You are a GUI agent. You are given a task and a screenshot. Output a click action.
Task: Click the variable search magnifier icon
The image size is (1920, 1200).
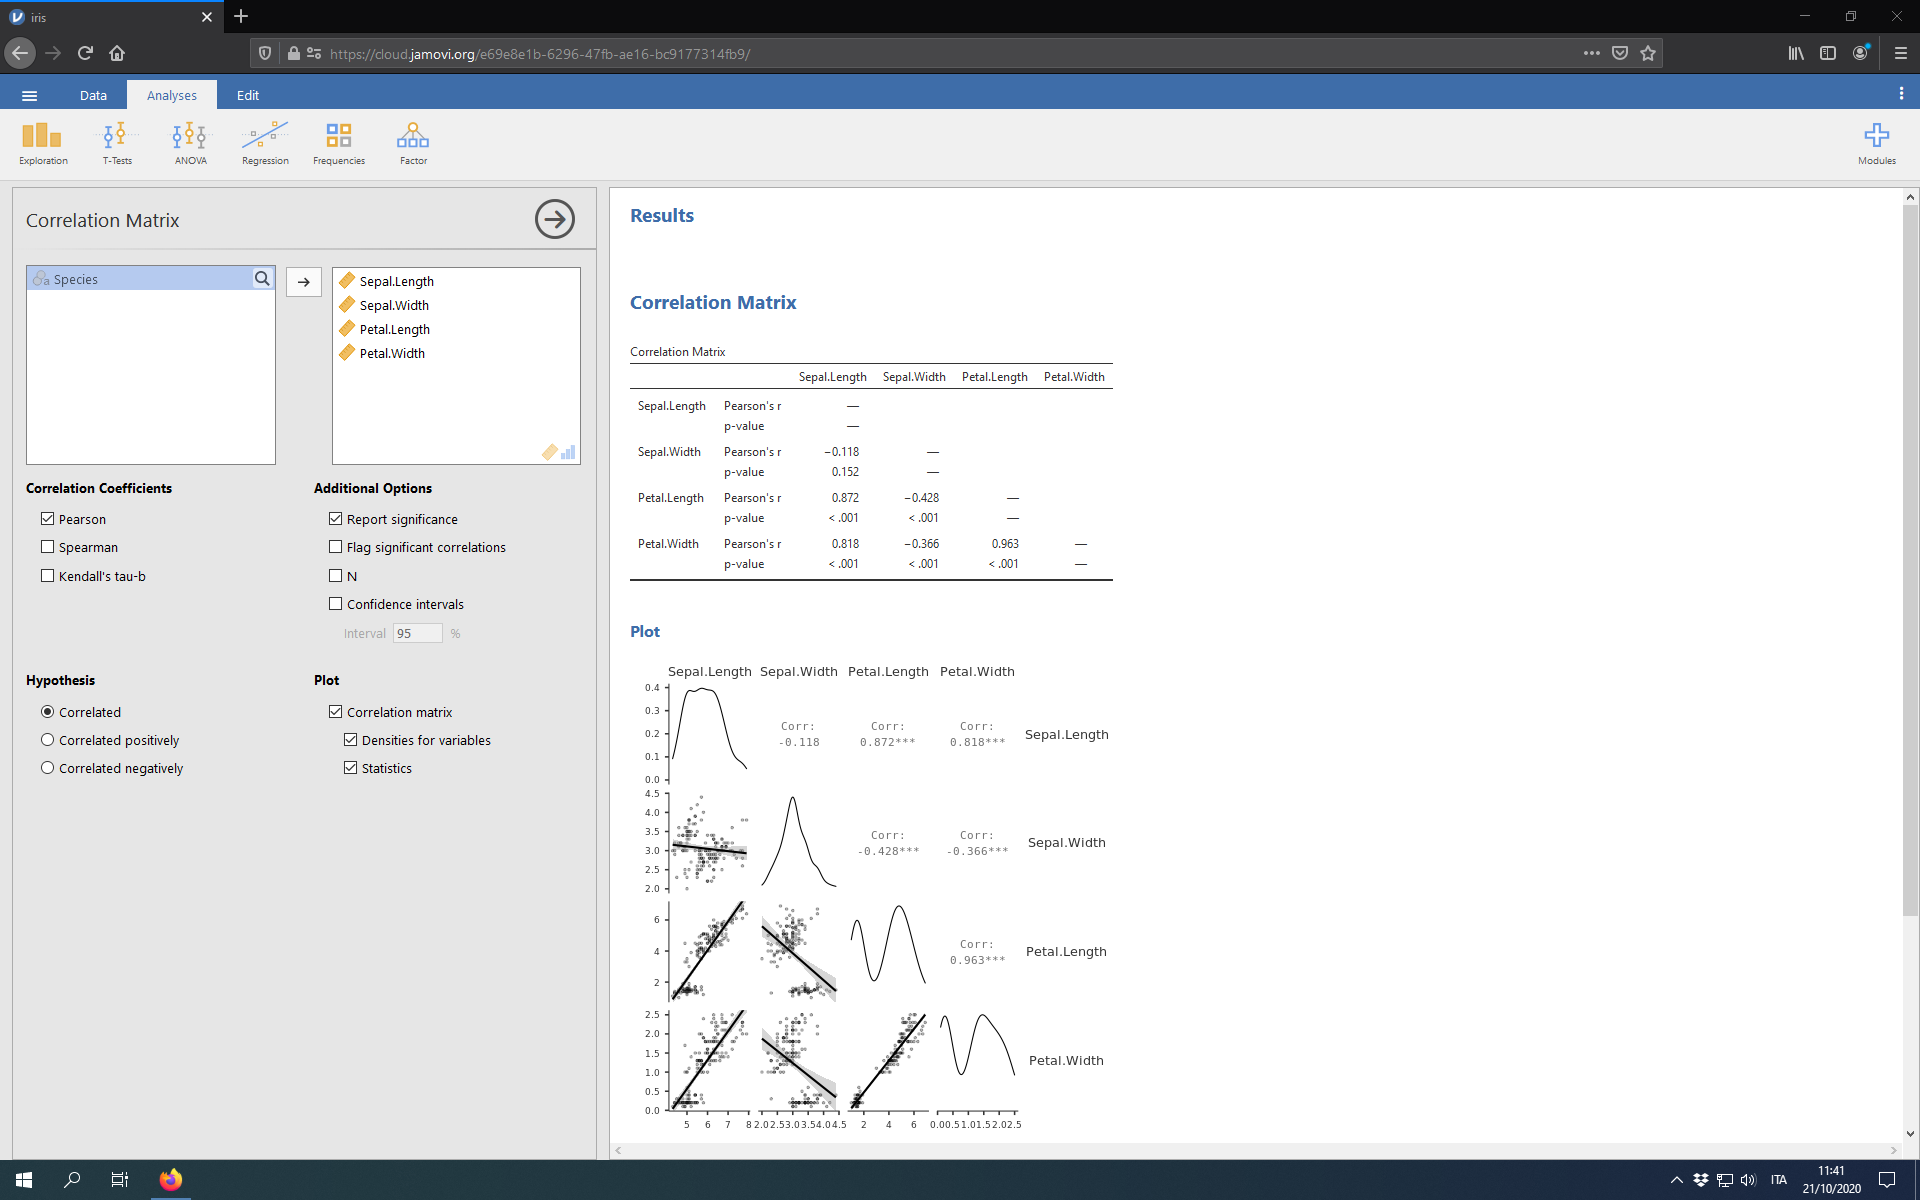(262, 279)
